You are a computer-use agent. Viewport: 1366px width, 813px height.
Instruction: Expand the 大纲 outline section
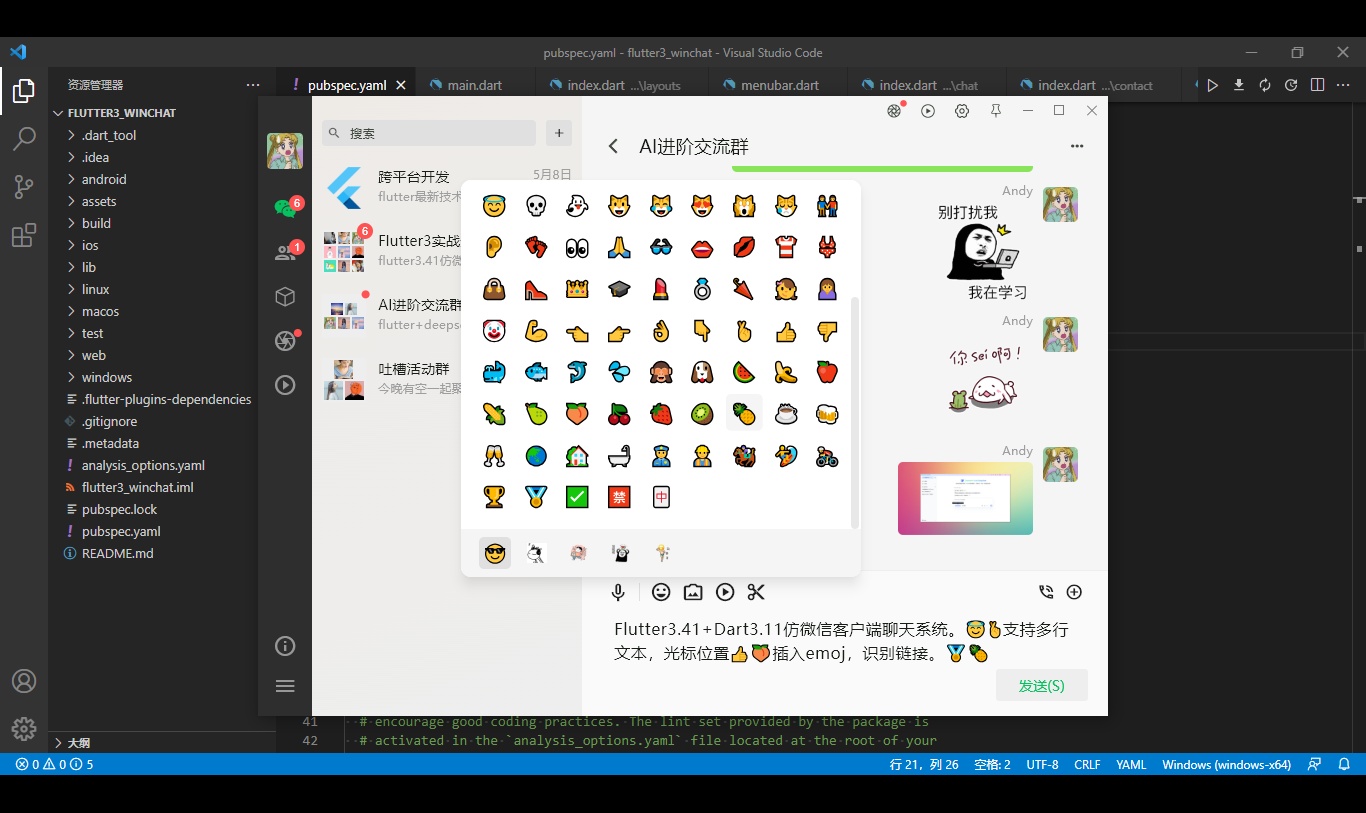coord(162,742)
